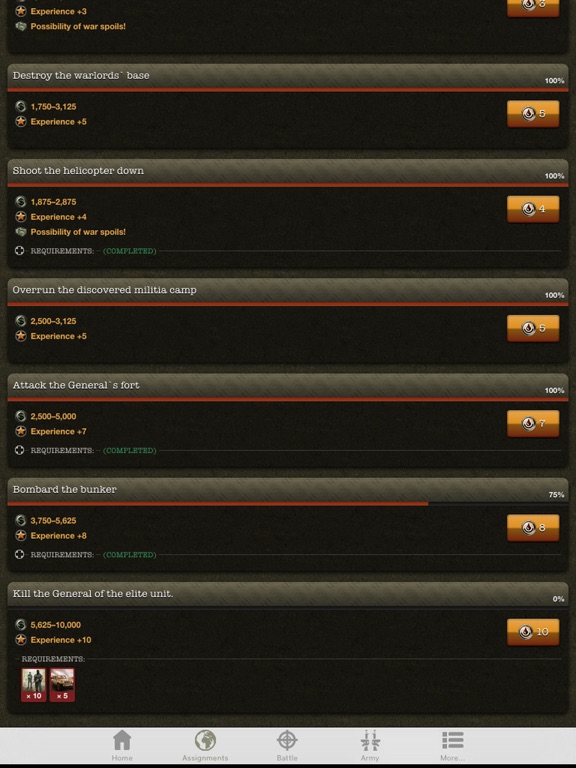This screenshot has width=576, height=768.
Task: Select the Kill the General of the elite unit header
Action: pos(288,594)
